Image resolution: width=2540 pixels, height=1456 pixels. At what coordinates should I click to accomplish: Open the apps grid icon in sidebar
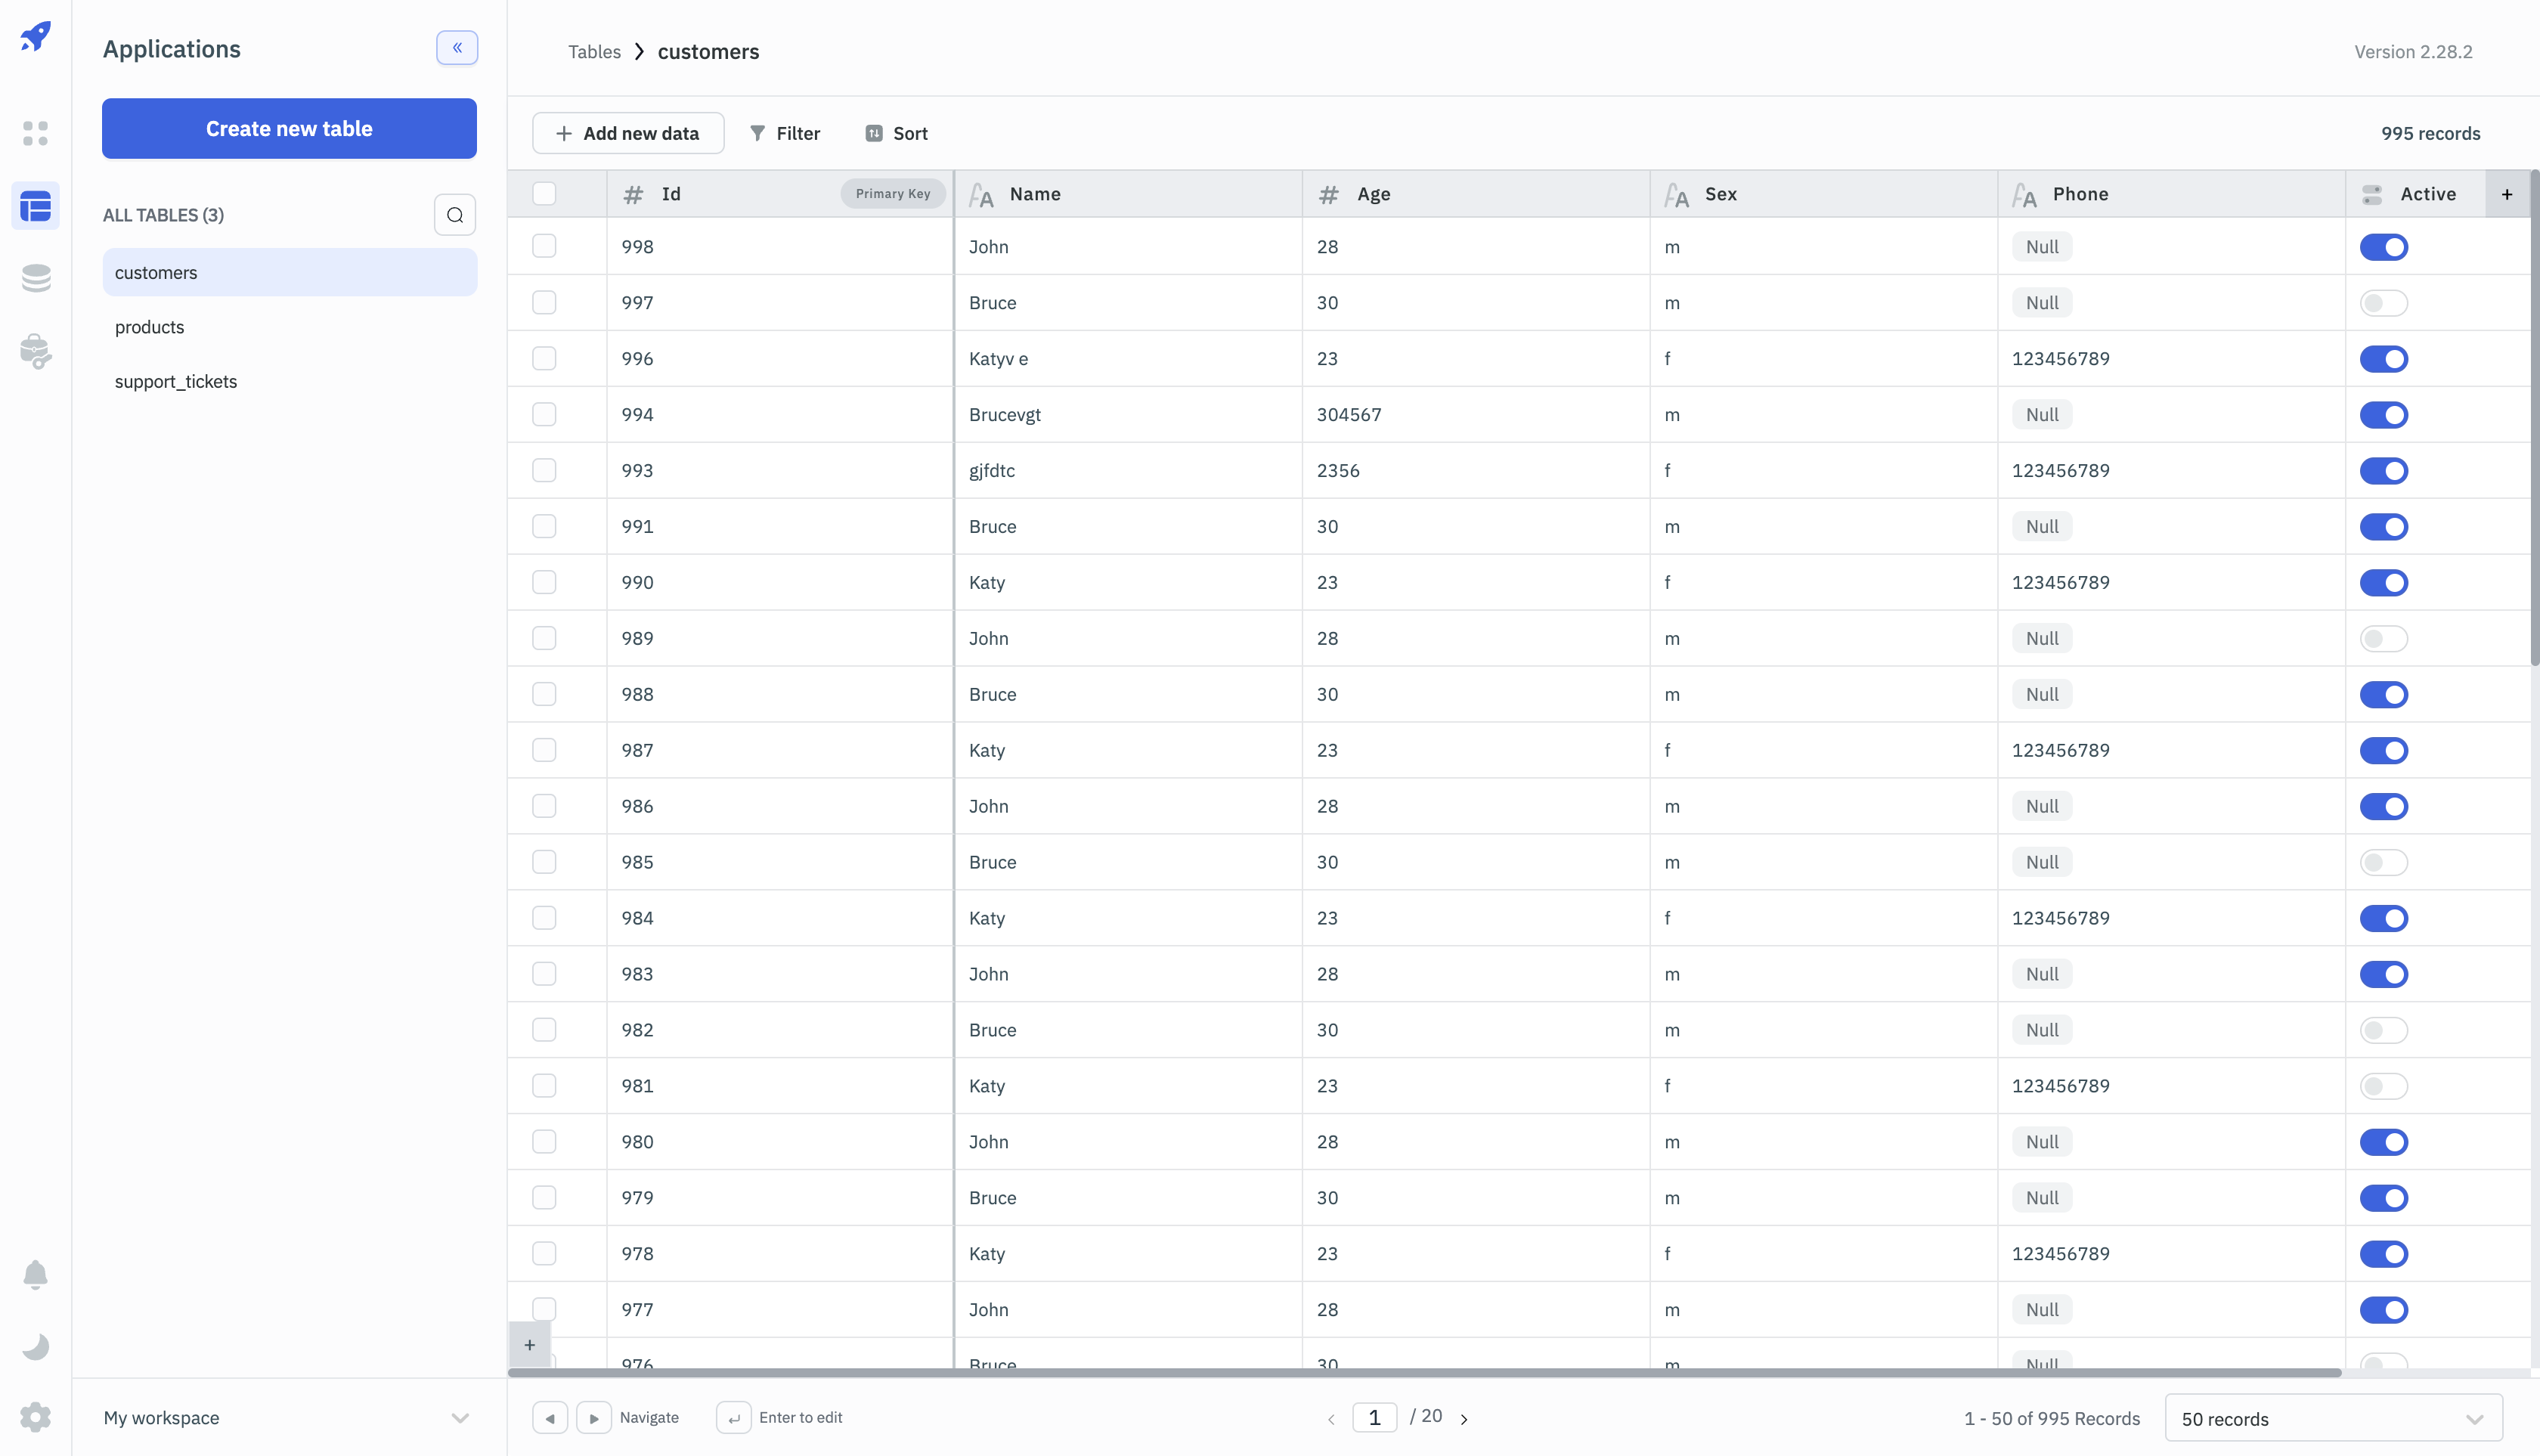click(x=35, y=133)
